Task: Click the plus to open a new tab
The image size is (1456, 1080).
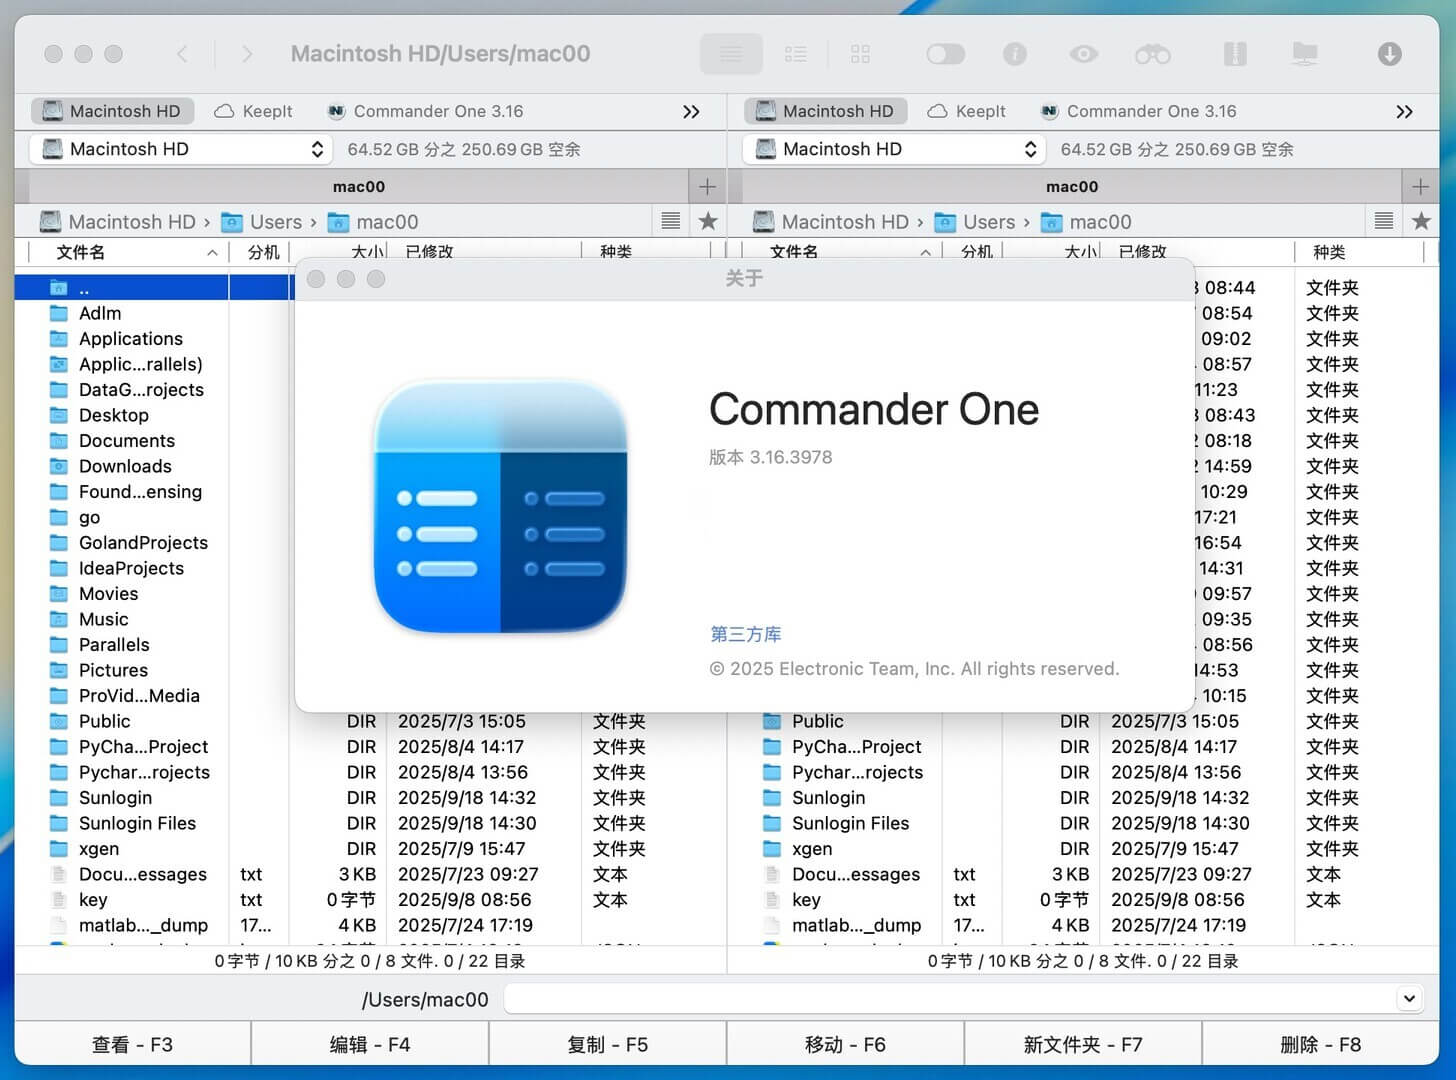Action: coord(707,186)
